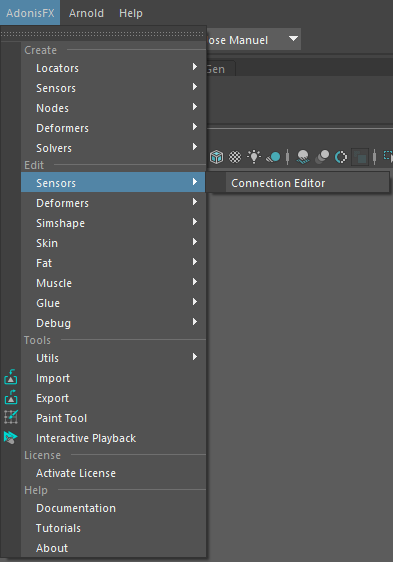Image resolution: width=393 pixels, height=562 pixels.
Task: Launch the Paint Tool
Action: 113,419
